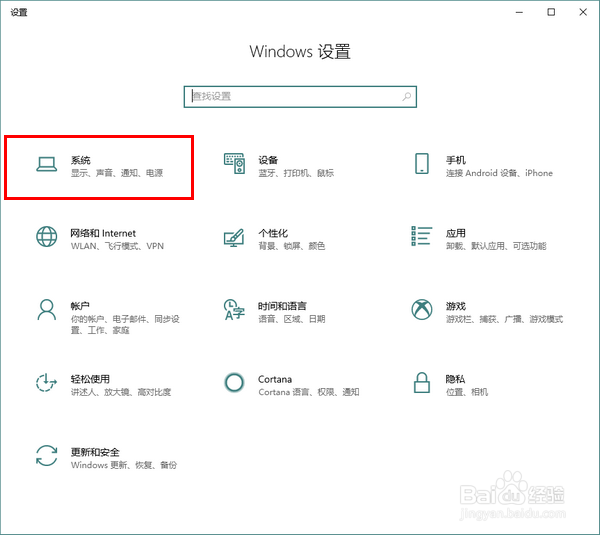Screen dimensions: 600x535
Task: Click the text Cortana 语言、权限、通知
Action: pos(309,392)
